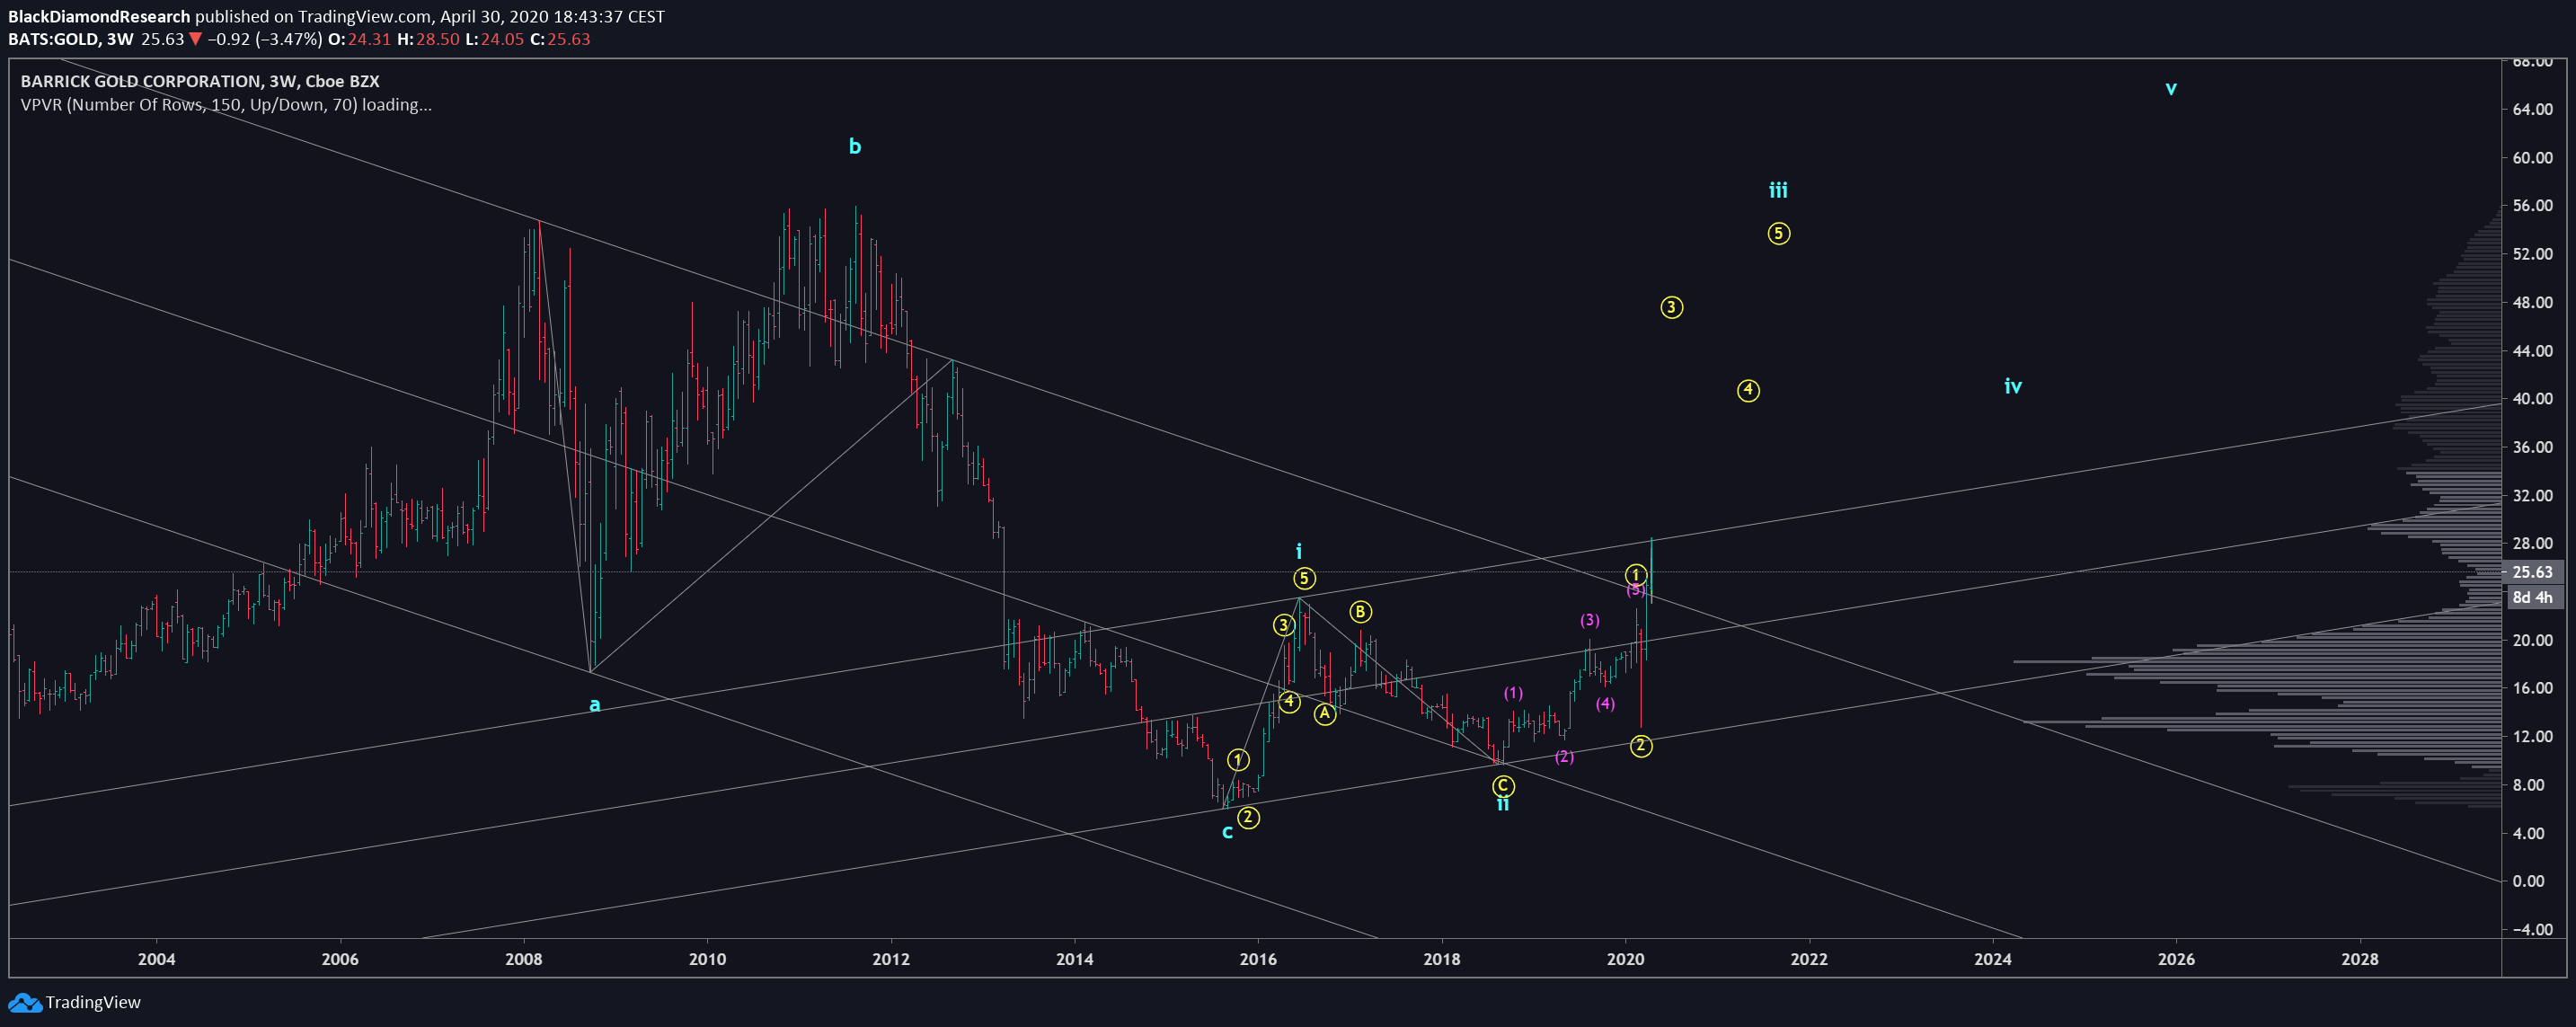Click yellow circled 5 under wave iii
Viewport: 2576px width, 1027px height.
(1778, 233)
